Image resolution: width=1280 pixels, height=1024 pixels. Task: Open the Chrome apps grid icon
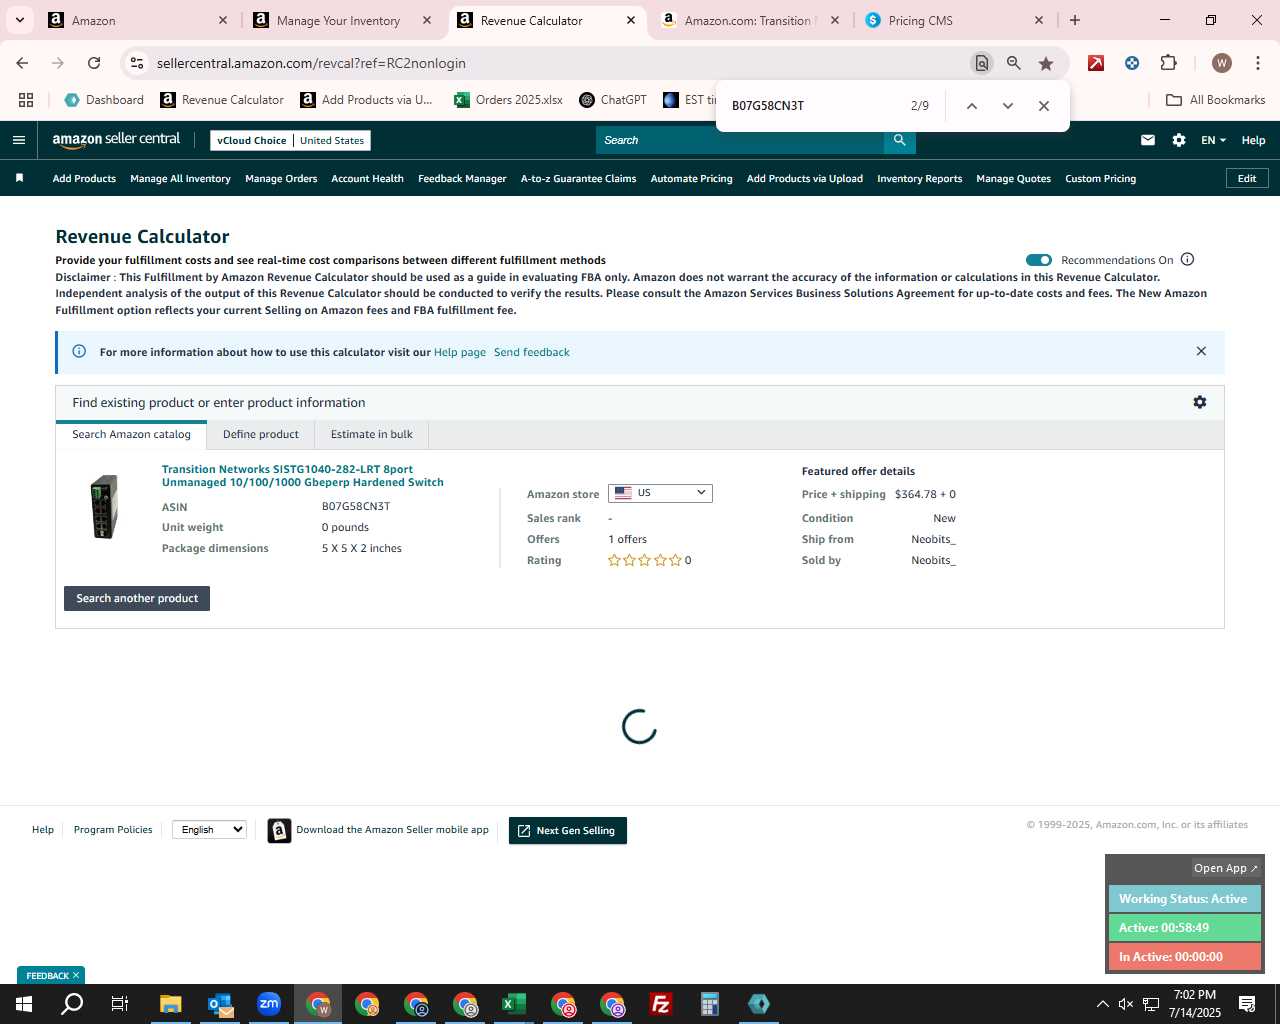(26, 100)
